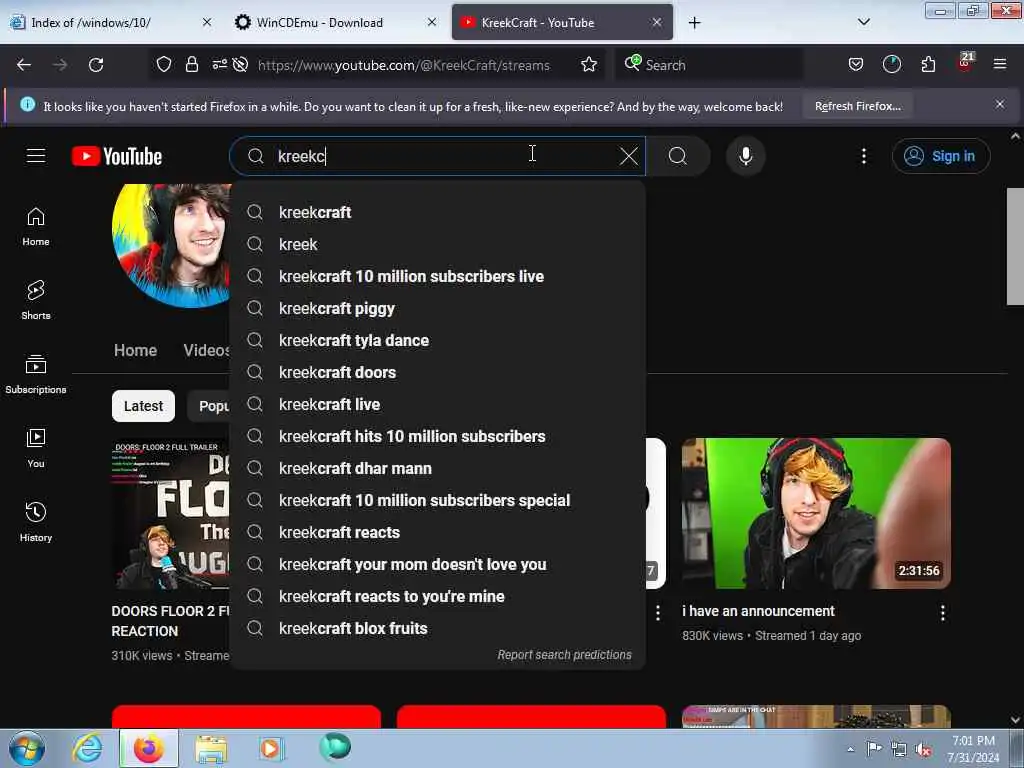The image size is (1024, 768).
Task: Pick kreekcraft hits 10 million subscribers
Action: pos(438,436)
